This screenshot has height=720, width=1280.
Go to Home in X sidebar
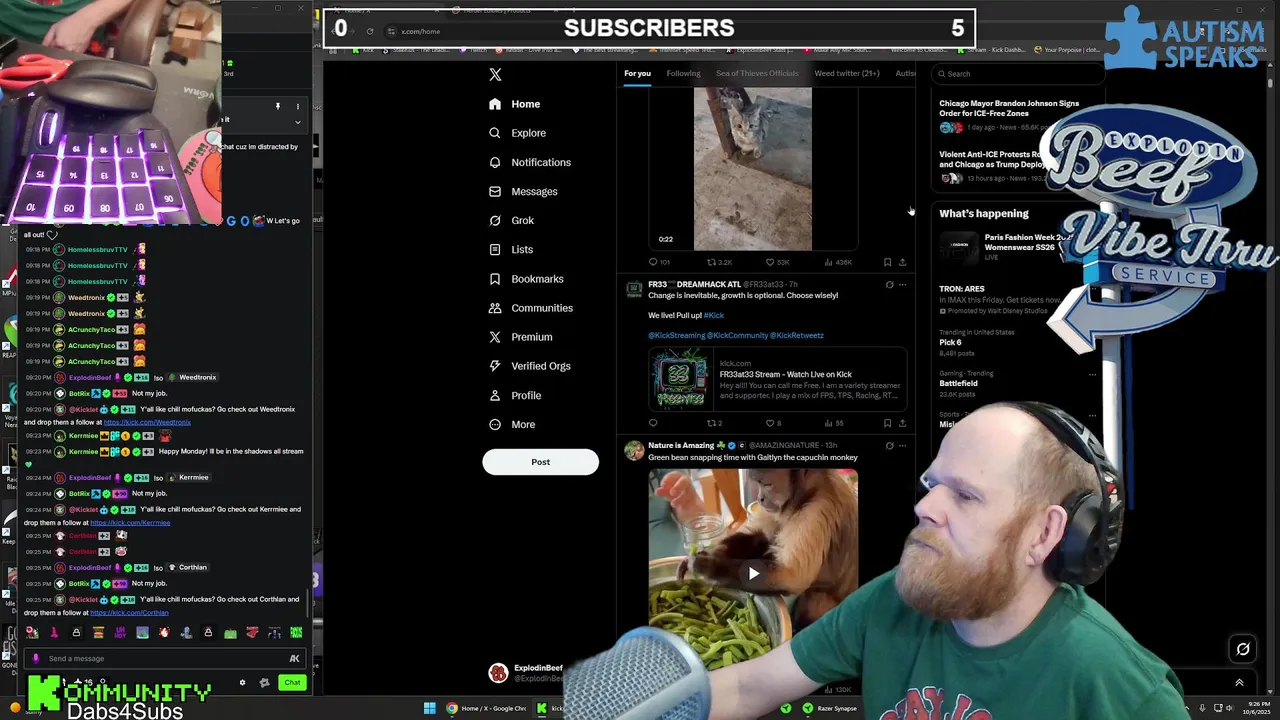tap(514, 104)
